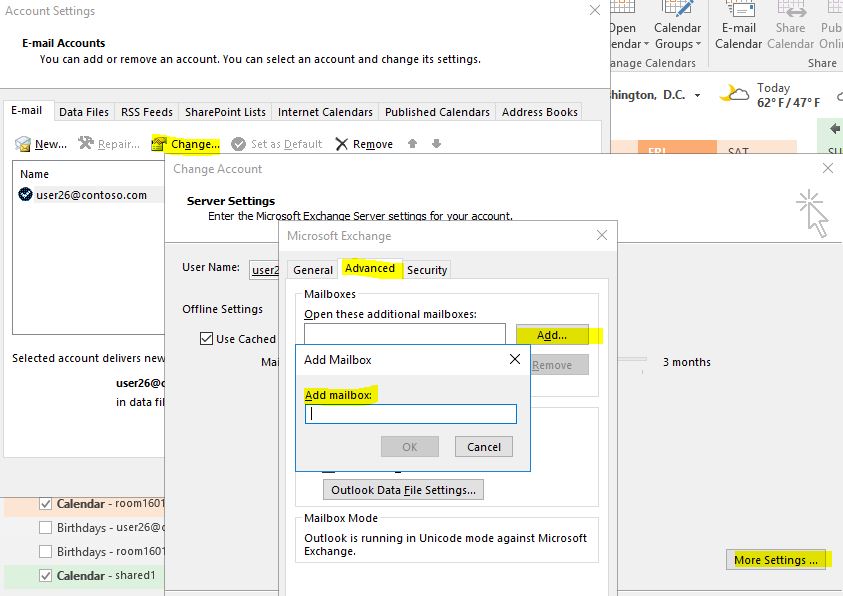
Task: Enable the Birthdays - user26 calendar
Action: point(45,527)
